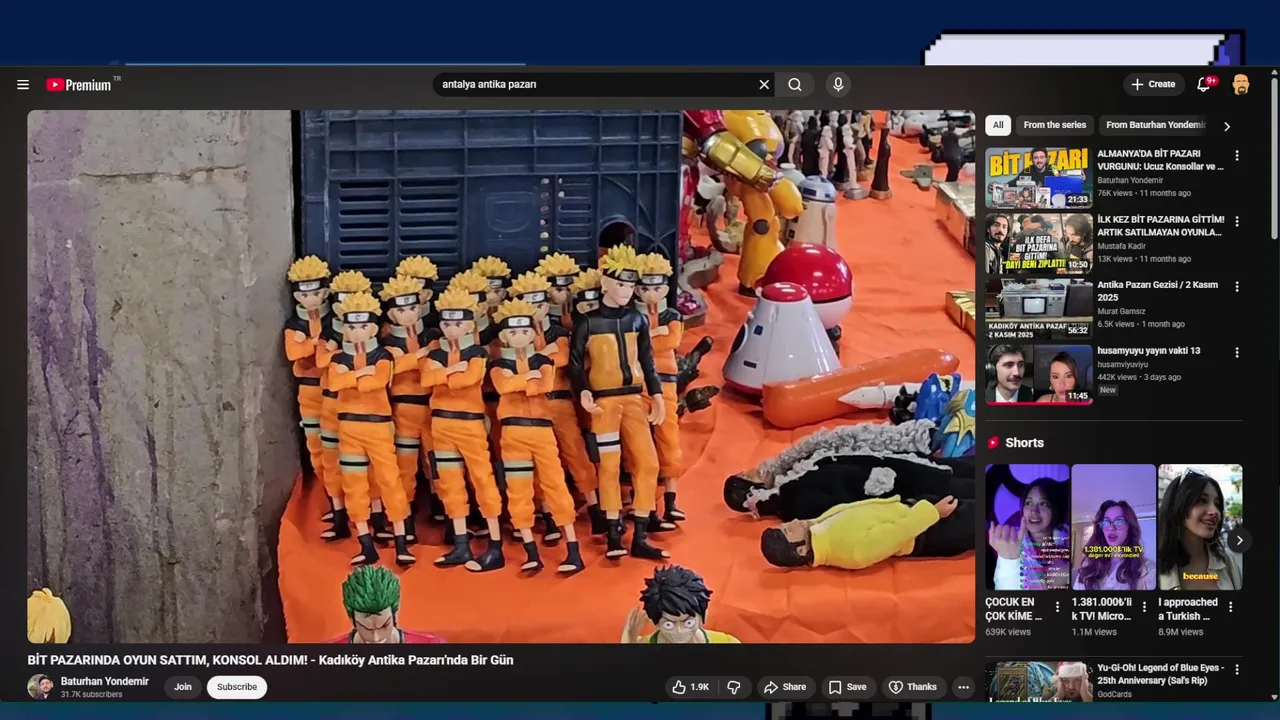Image resolution: width=1280 pixels, height=720 pixels.
Task: Open options for İLK KEZ BİT PAZARINA video
Action: pos(1237,221)
